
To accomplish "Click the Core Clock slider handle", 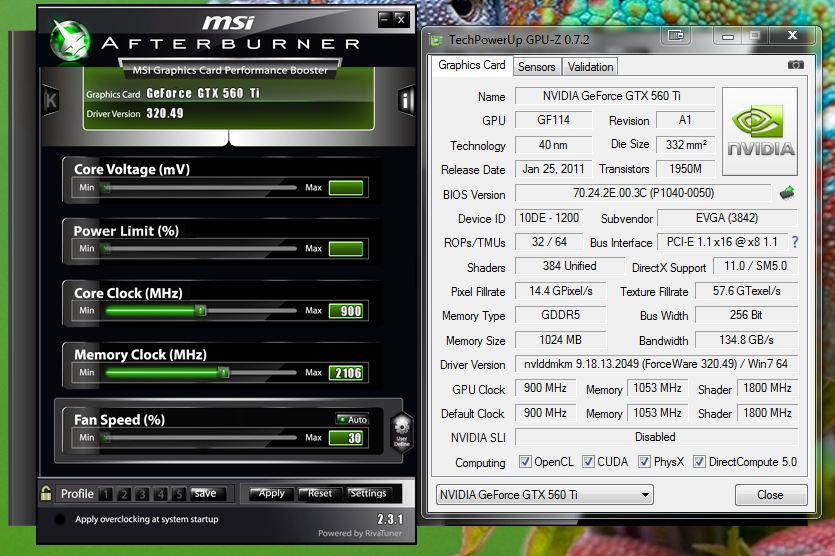I will click(201, 310).
